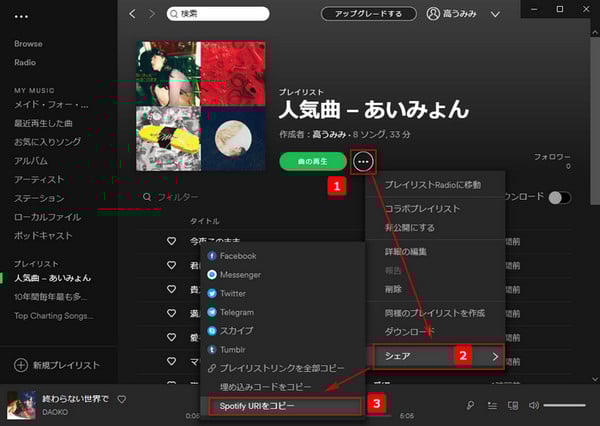
Task: Open ローカルファイル in the sidebar
Action: (47, 217)
